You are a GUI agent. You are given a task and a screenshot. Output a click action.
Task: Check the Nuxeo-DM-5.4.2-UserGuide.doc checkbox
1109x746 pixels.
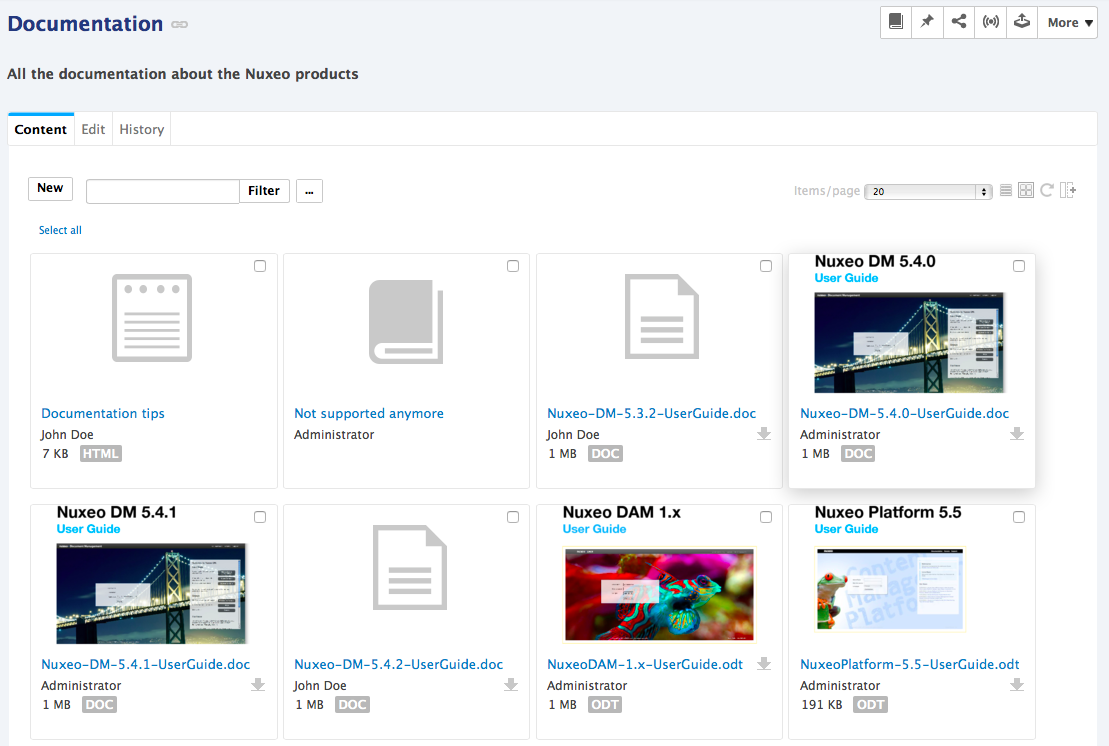pos(513,517)
